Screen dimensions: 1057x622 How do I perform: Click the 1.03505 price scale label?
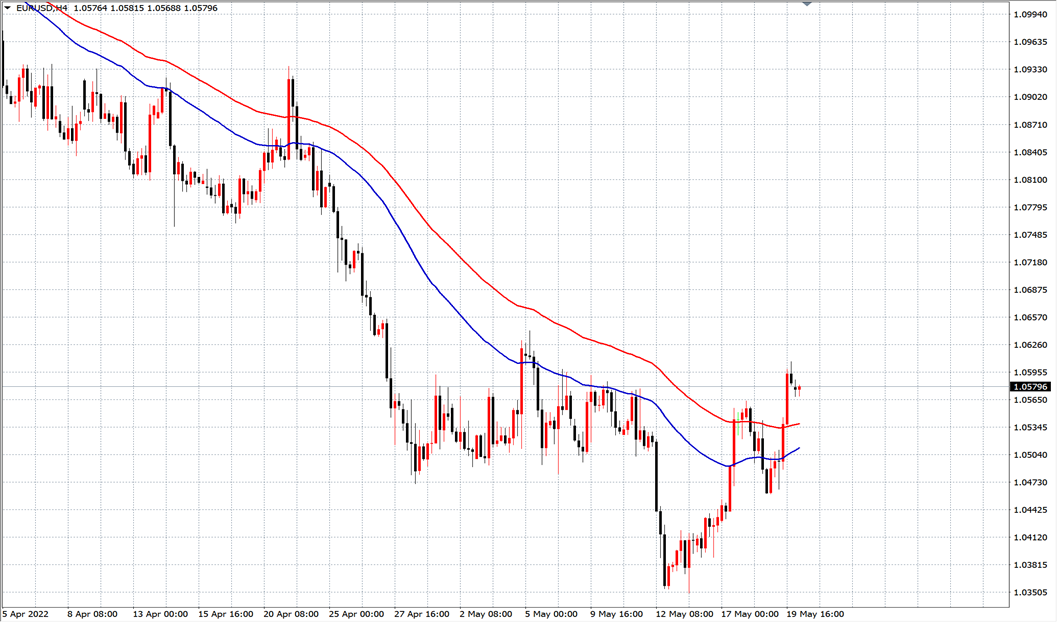tap(1030, 592)
